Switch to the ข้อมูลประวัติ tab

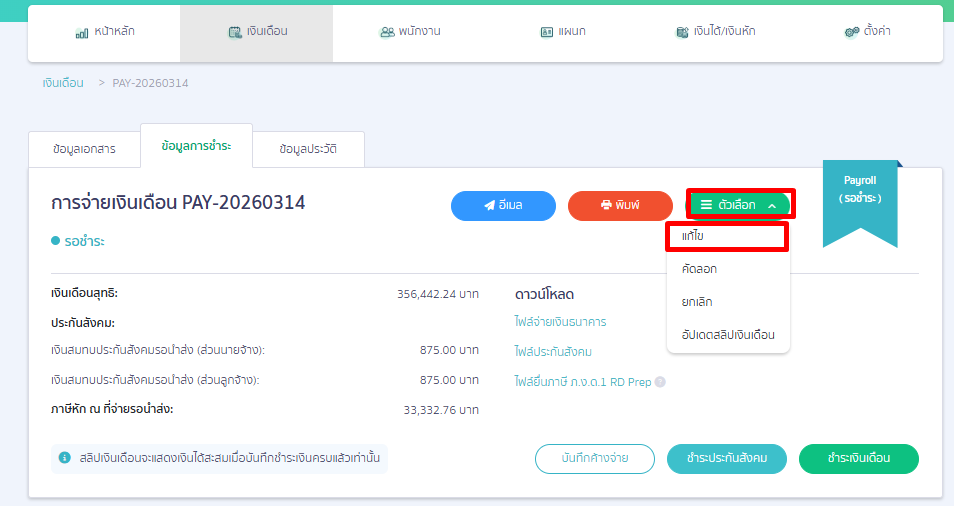308,149
